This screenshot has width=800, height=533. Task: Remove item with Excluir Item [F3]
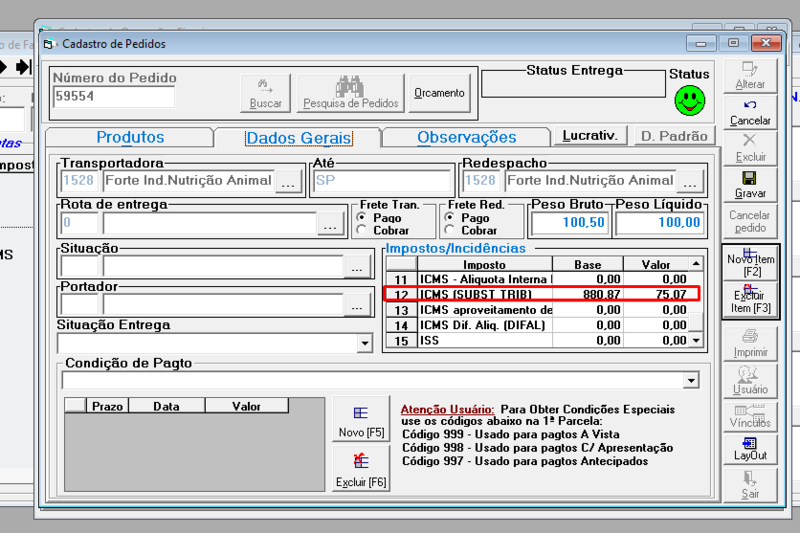[x=751, y=300]
